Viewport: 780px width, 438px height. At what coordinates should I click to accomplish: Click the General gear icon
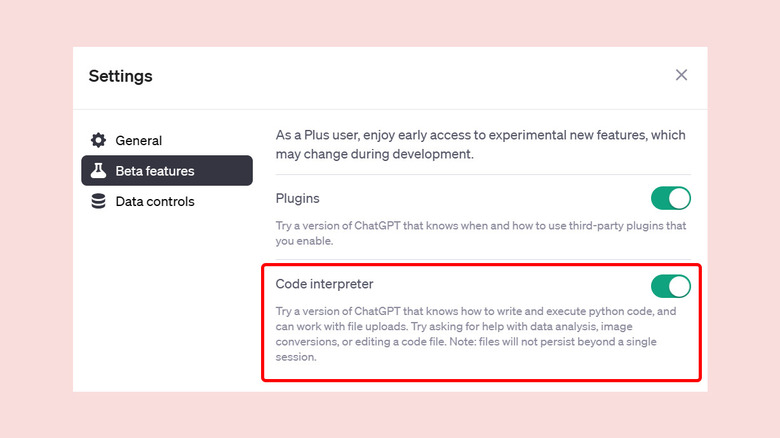[98, 141]
